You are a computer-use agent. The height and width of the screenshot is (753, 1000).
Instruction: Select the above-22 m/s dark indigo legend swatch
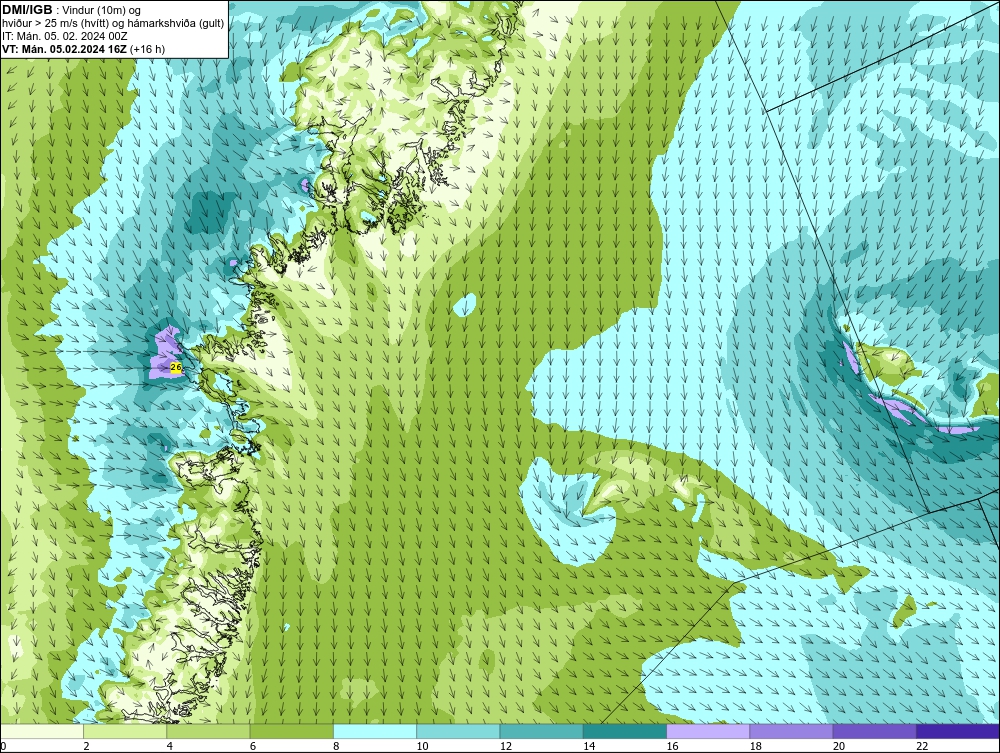[x=957, y=731]
